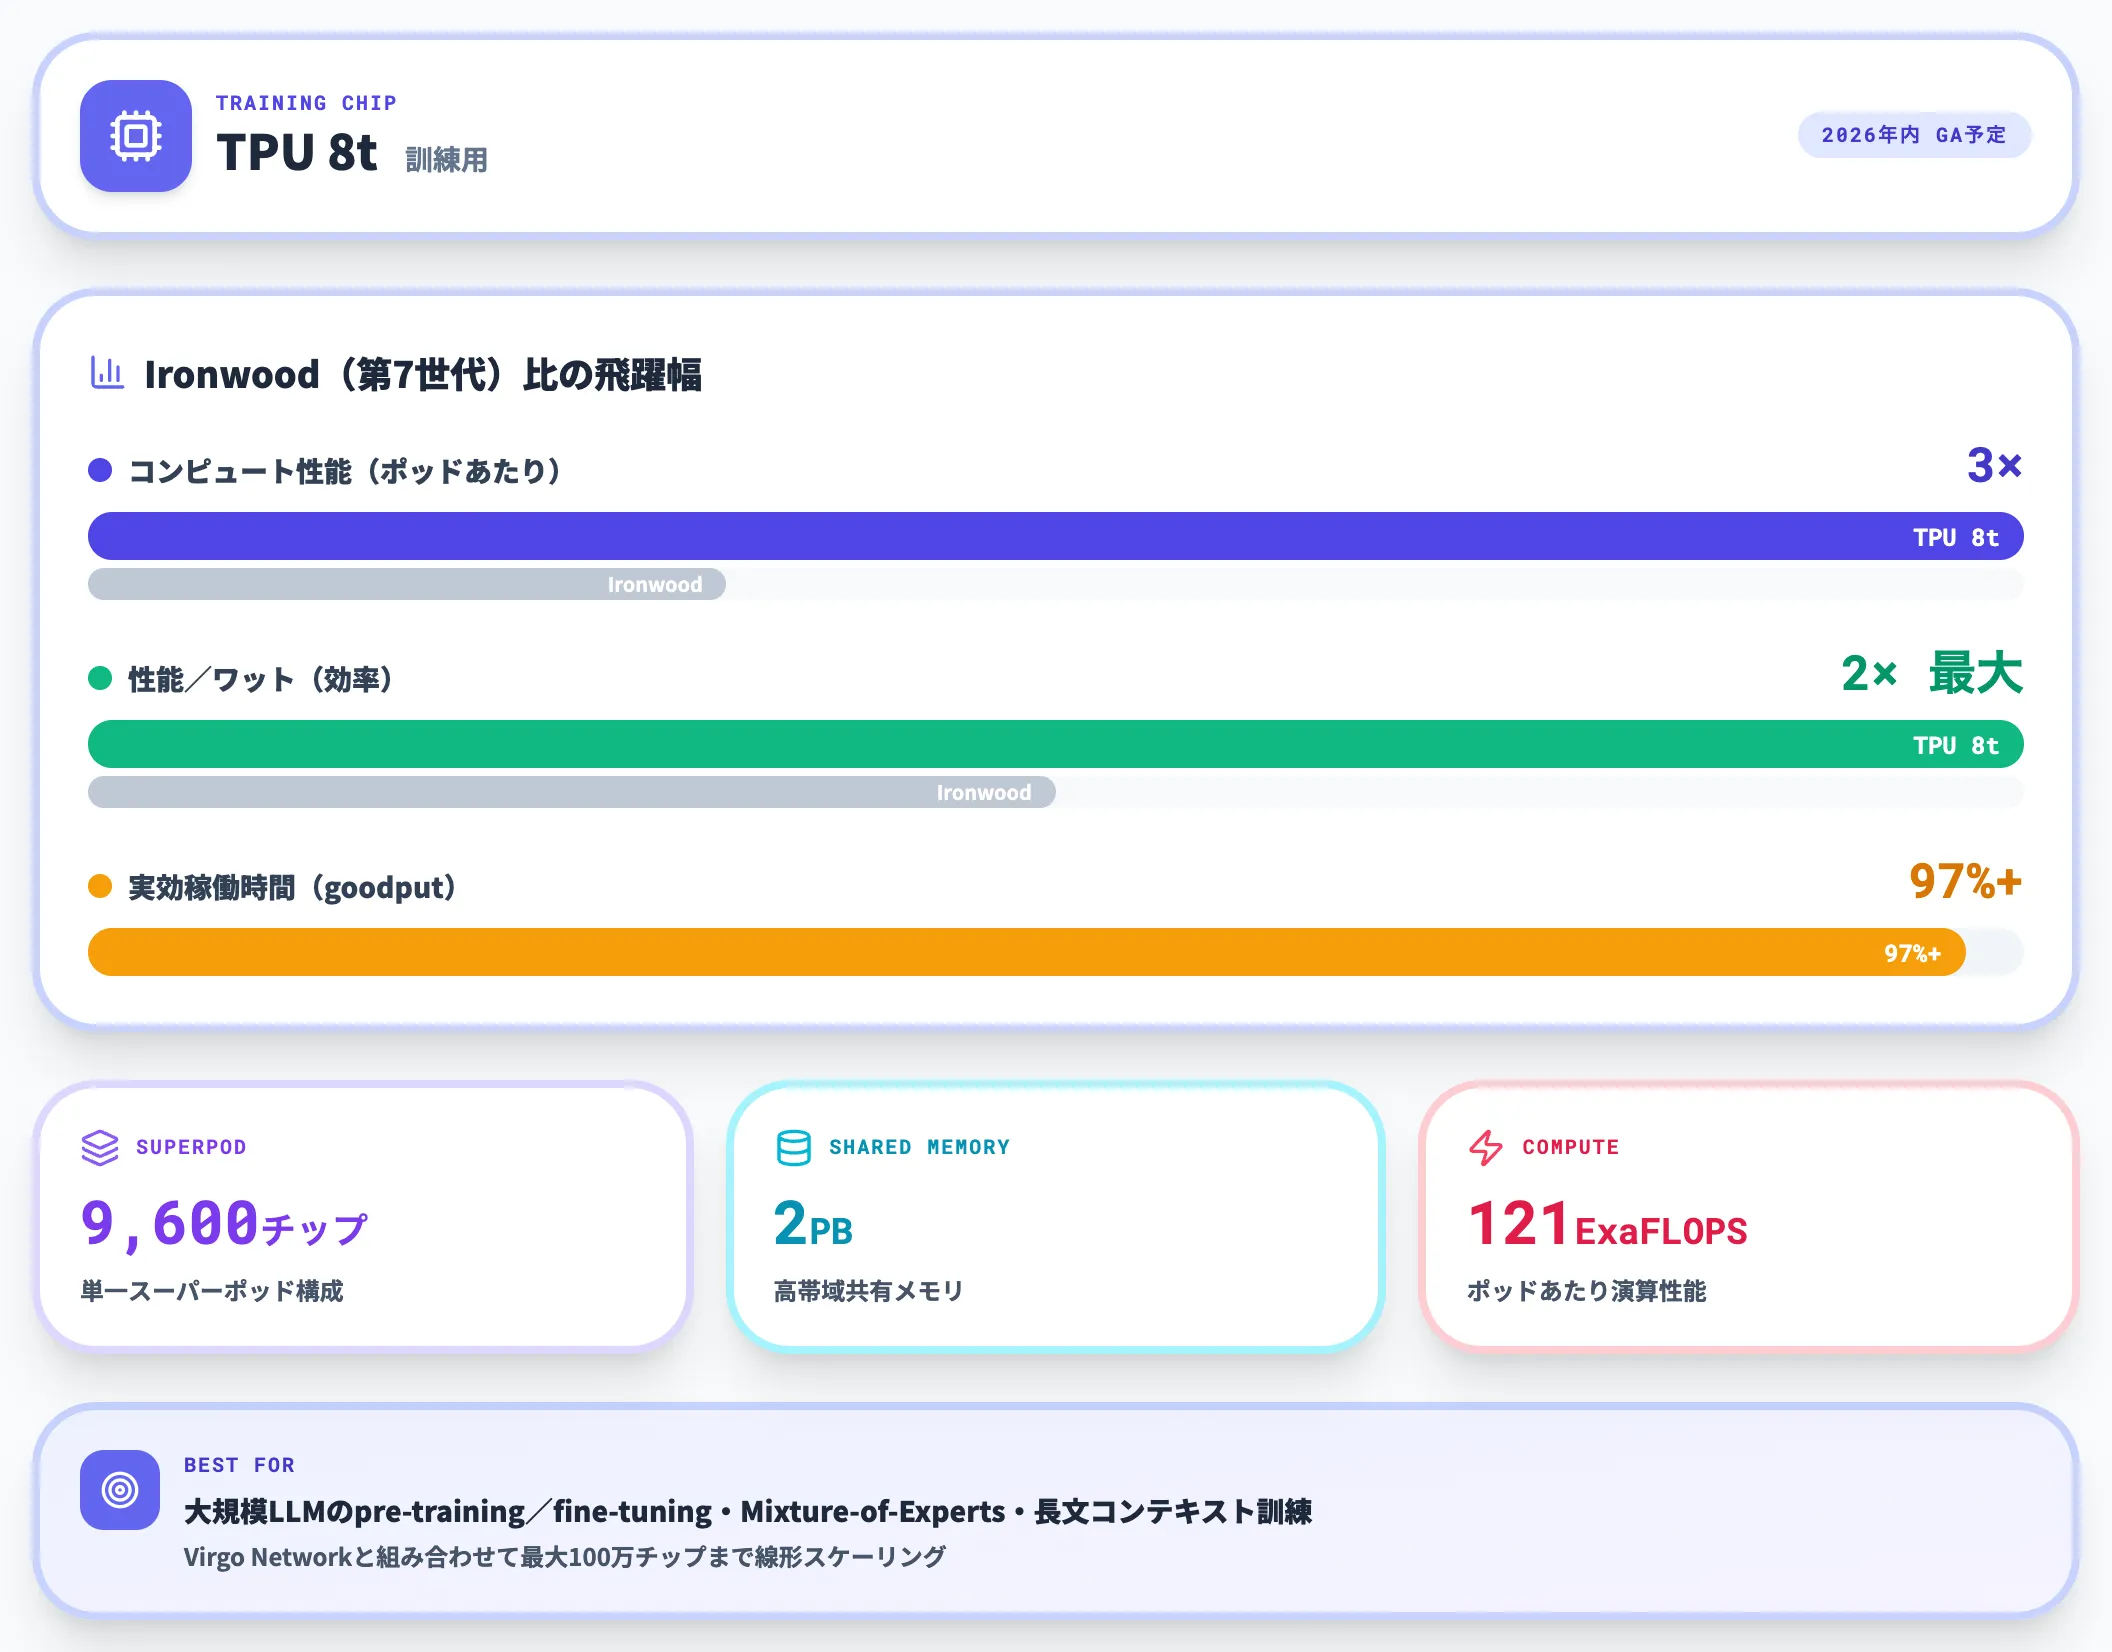
Task: Toggle the TPU 8t compute performance bar
Action: click(1055, 536)
